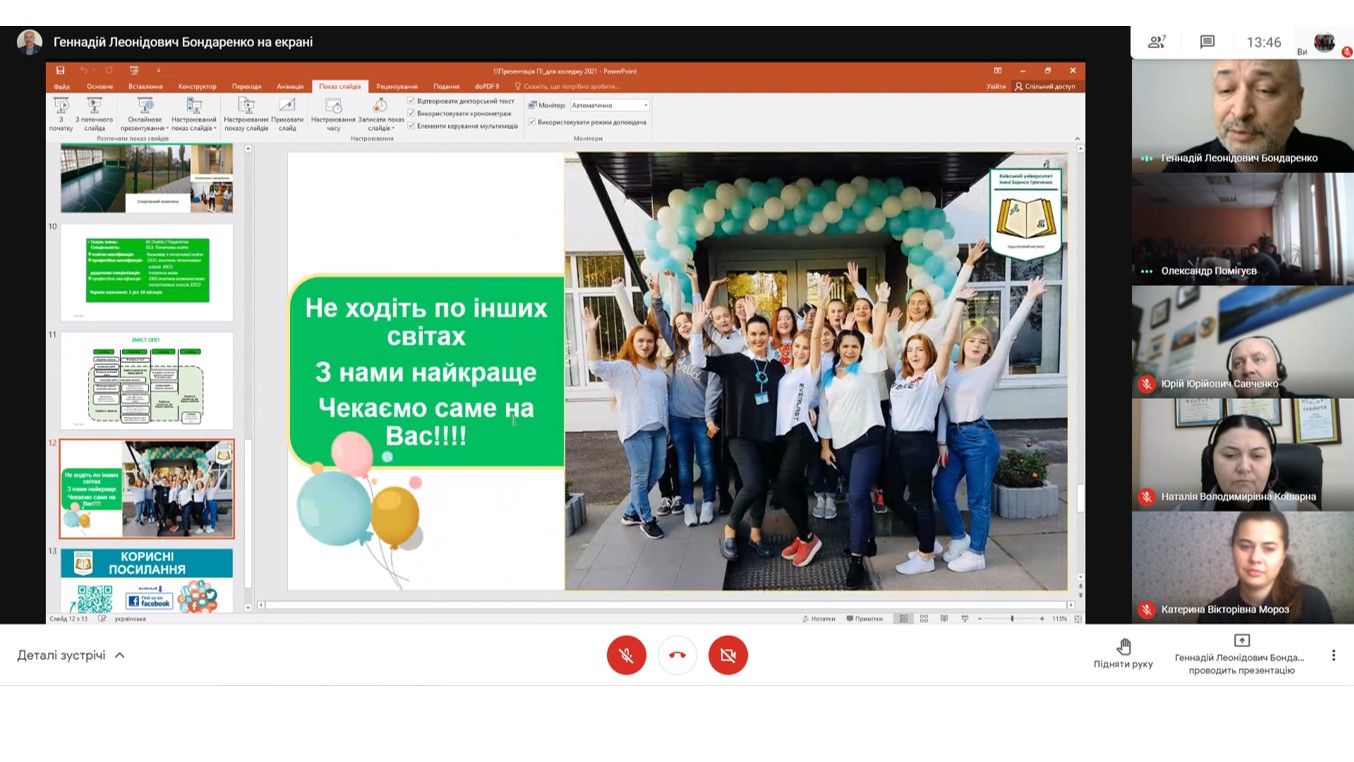1354x762 pixels.
Task: Click Нотатки button in the status bar
Action: click(818, 619)
